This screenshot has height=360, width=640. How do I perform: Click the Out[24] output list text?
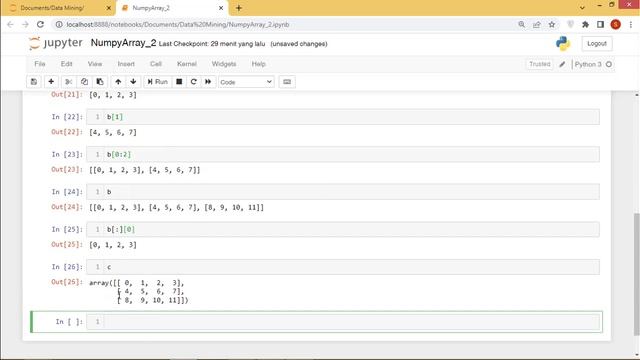click(x=176, y=207)
